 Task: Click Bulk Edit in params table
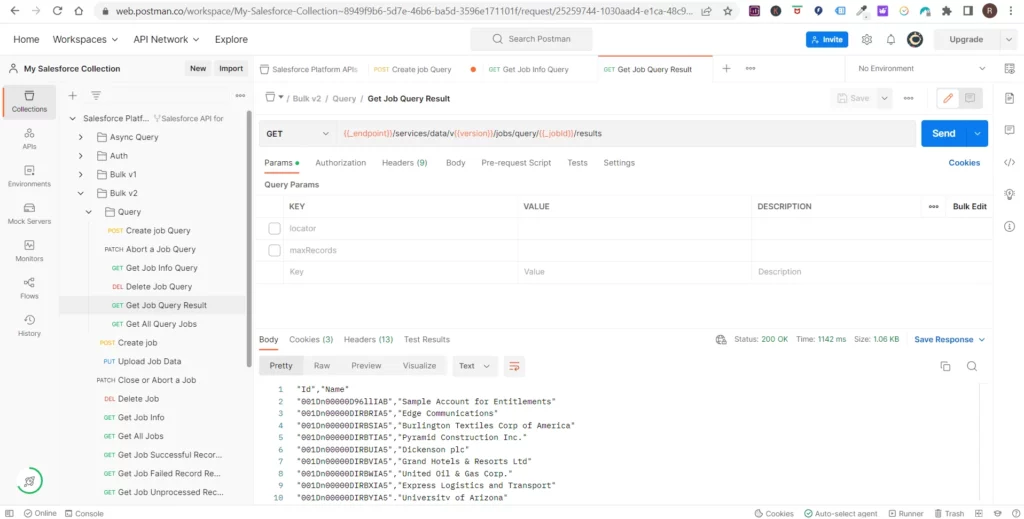point(969,206)
